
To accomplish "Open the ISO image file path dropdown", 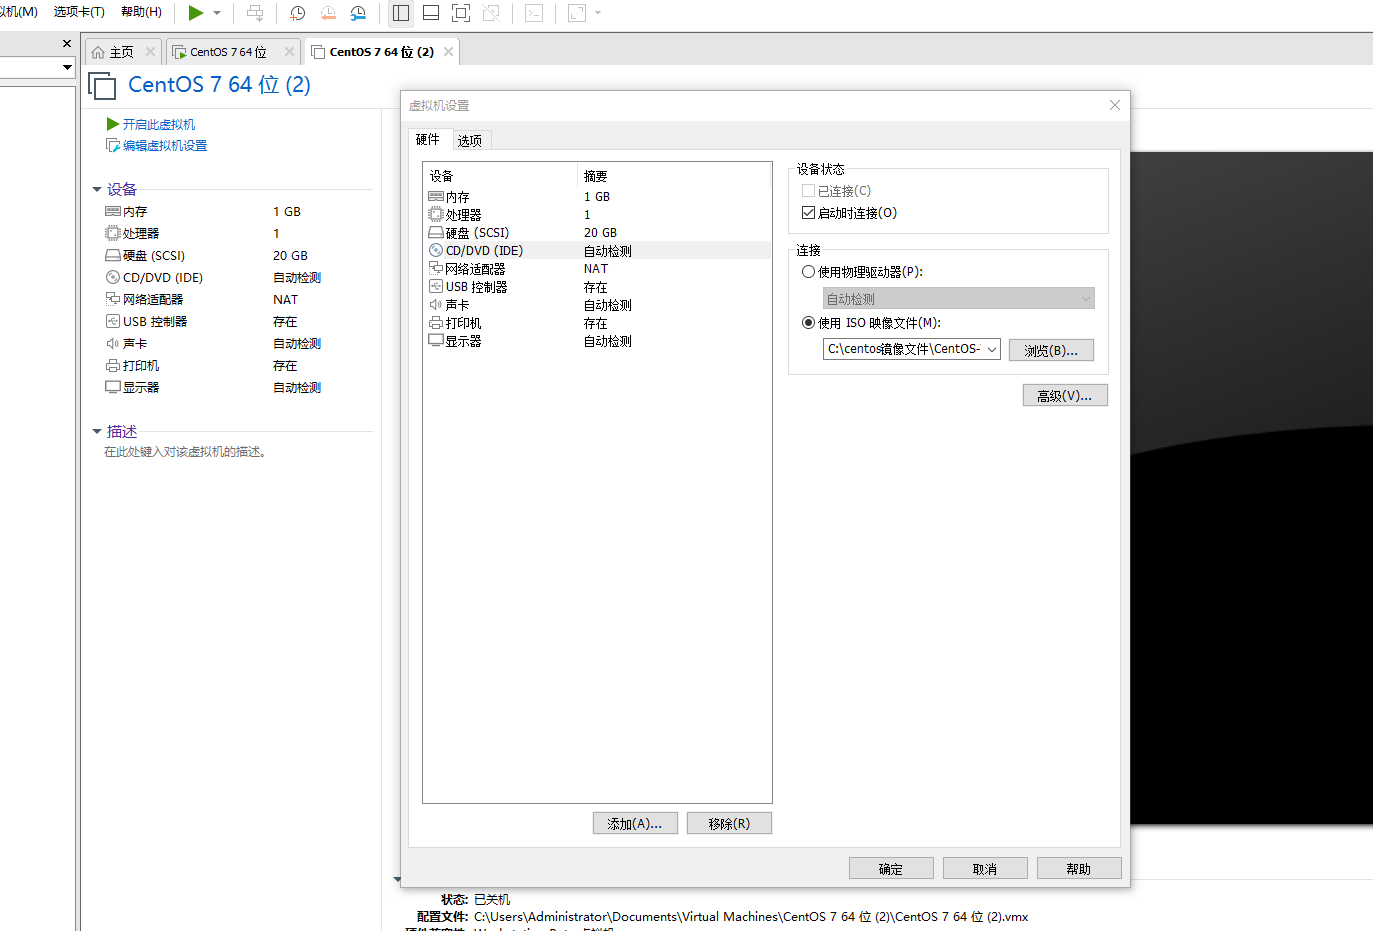I will pos(991,349).
